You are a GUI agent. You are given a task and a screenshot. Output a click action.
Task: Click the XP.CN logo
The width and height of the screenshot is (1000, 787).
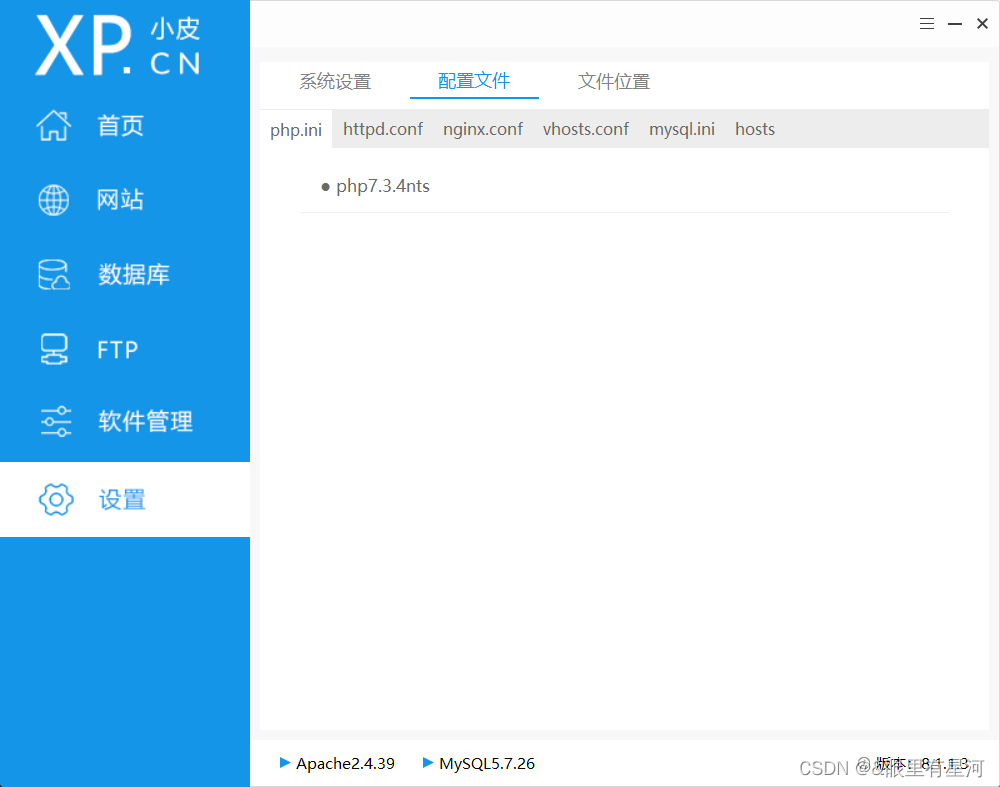118,45
